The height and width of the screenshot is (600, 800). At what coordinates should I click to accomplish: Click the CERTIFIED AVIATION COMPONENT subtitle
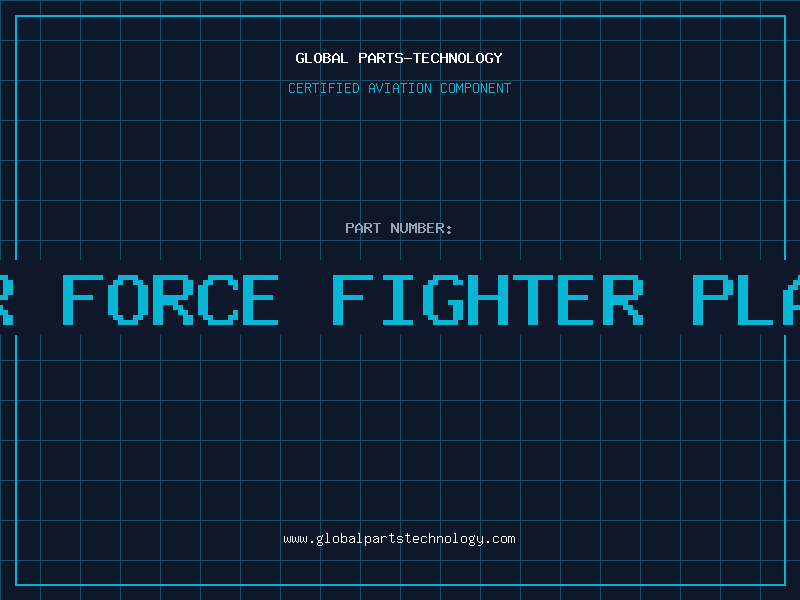(x=399, y=88)
